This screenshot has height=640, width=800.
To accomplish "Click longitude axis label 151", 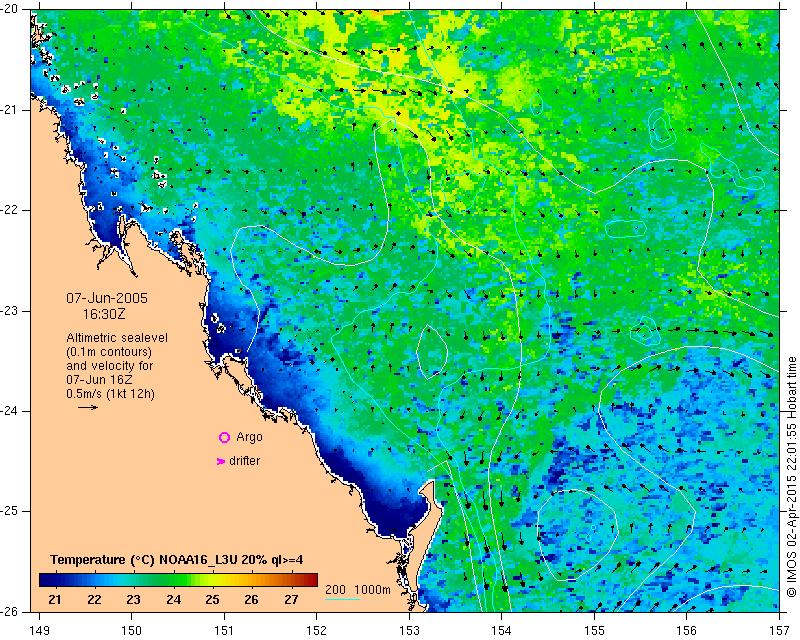I will tap(224, 630).
